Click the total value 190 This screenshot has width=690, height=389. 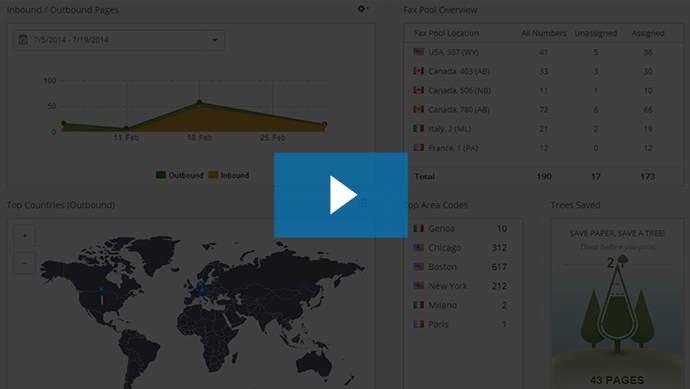pos(544,176)
